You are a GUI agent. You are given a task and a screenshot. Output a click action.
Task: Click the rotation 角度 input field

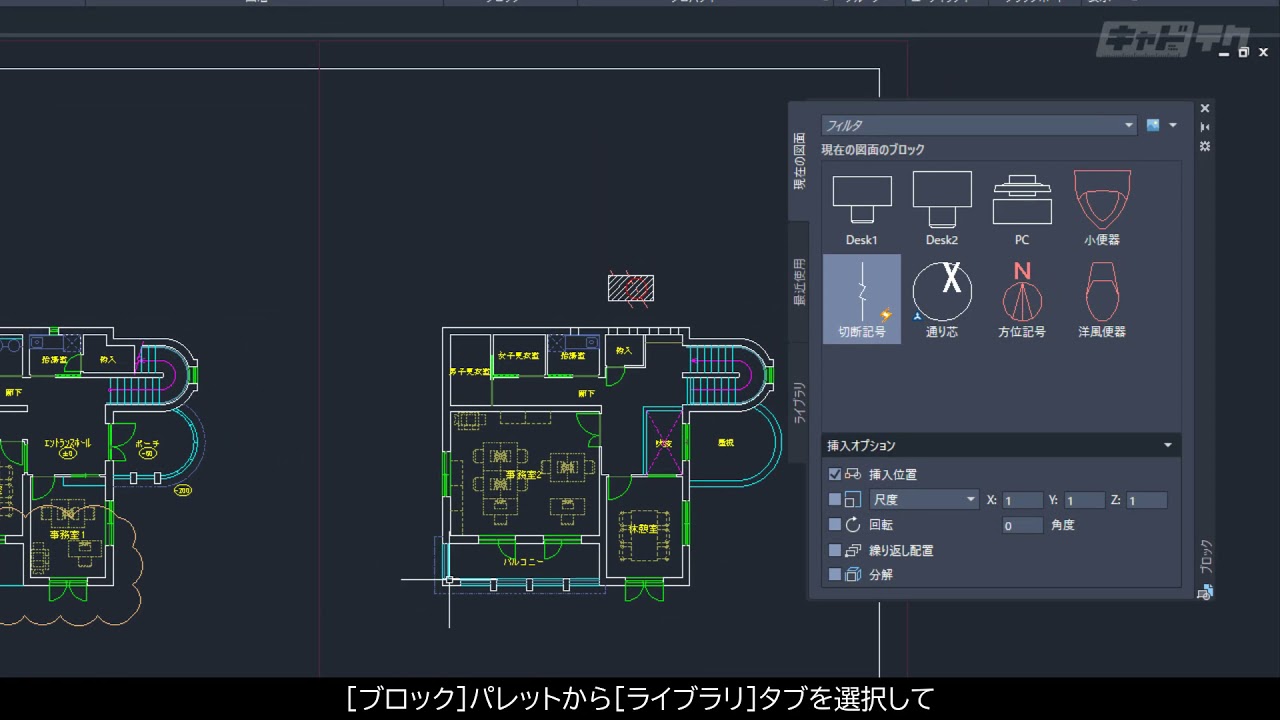[x=1023, y=525]
